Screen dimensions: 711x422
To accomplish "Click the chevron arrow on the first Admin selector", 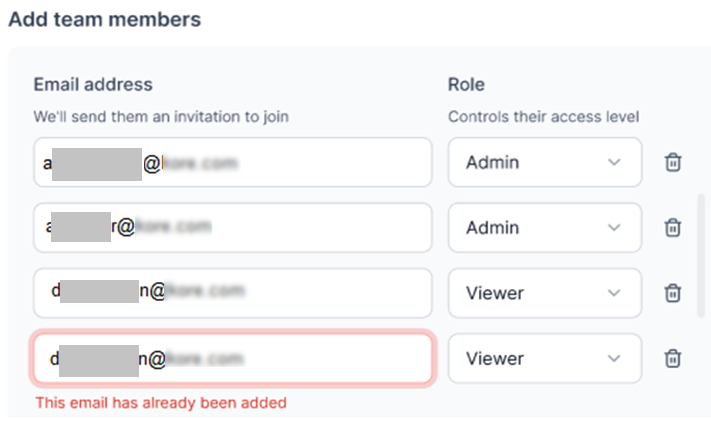I will [x=614, y=162].
